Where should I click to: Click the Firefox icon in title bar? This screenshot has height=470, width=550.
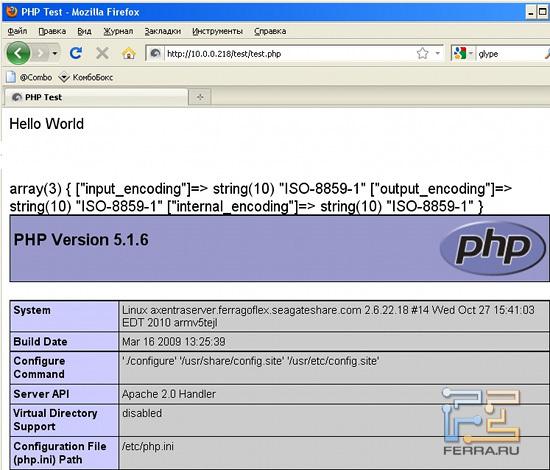11,12
